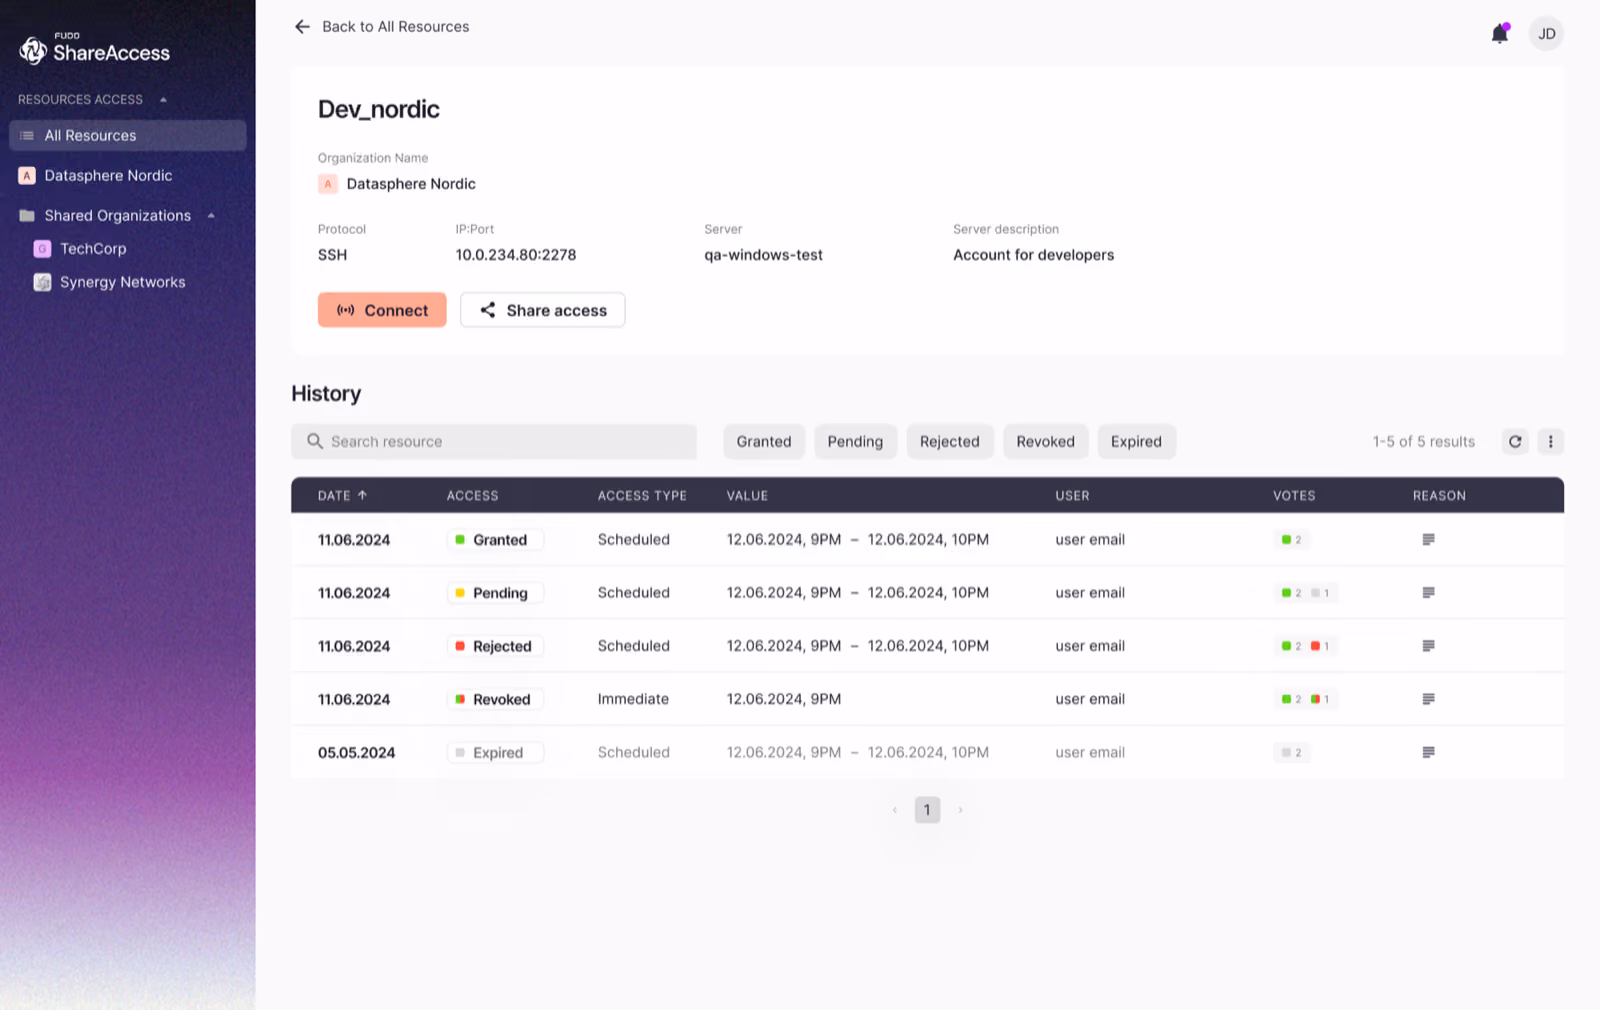Click the Search resource field
The width and height of the screenshot is (1600, 1010).
coord(494,441)
